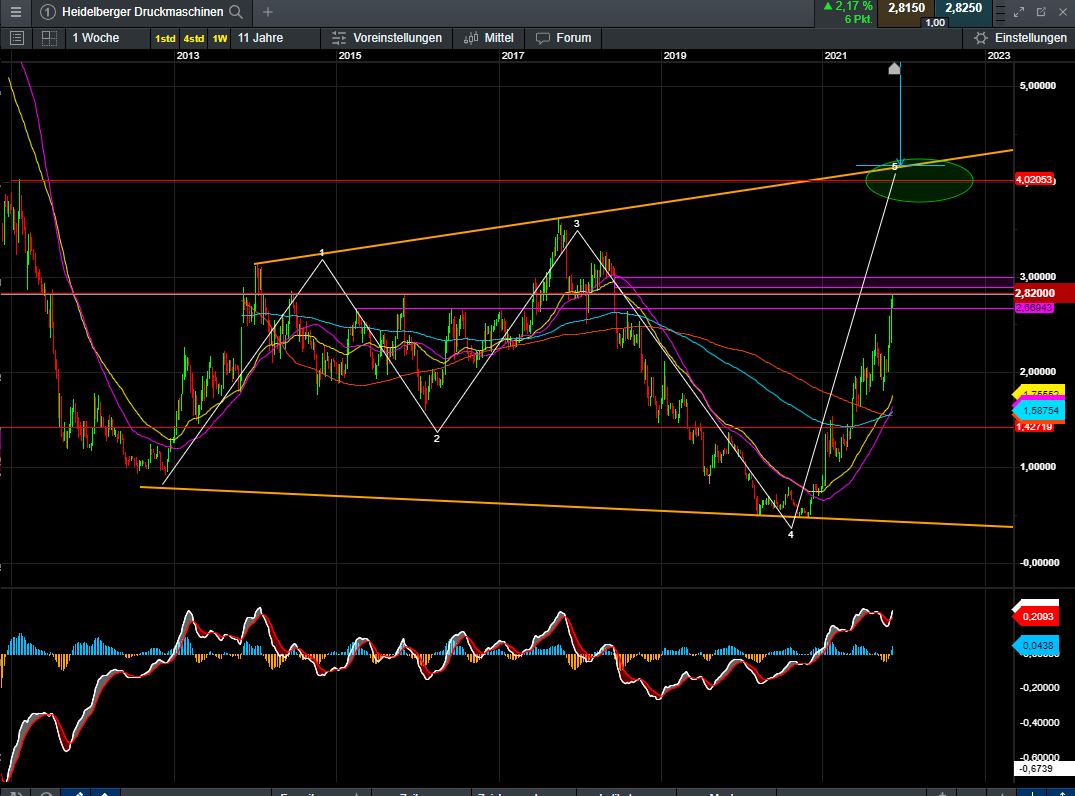
Task: Open the 1 Woche interval dropdown
Action: click(95, 38)
